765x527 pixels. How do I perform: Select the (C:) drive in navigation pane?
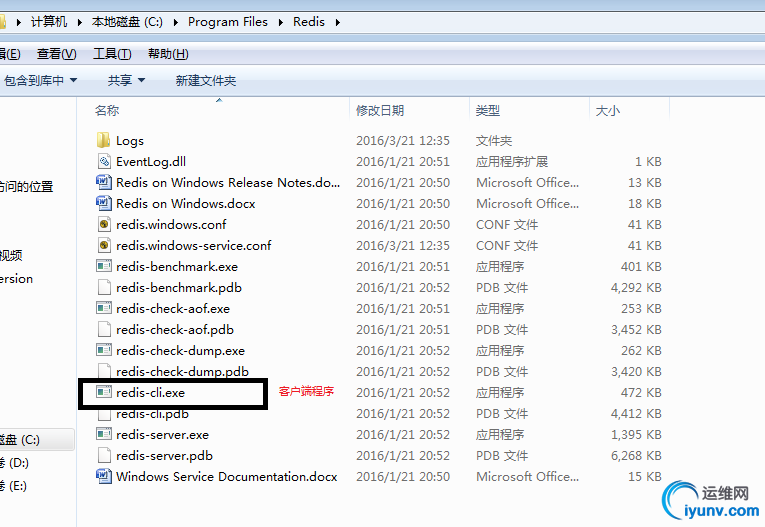[x=35, y=440]
